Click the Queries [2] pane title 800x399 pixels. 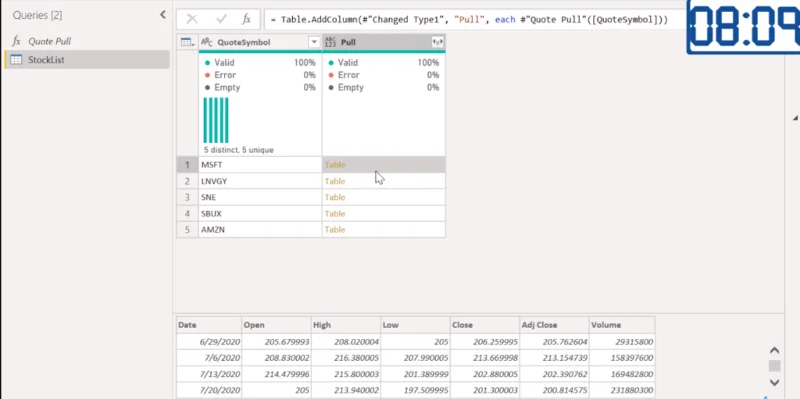tap(37, 15)
